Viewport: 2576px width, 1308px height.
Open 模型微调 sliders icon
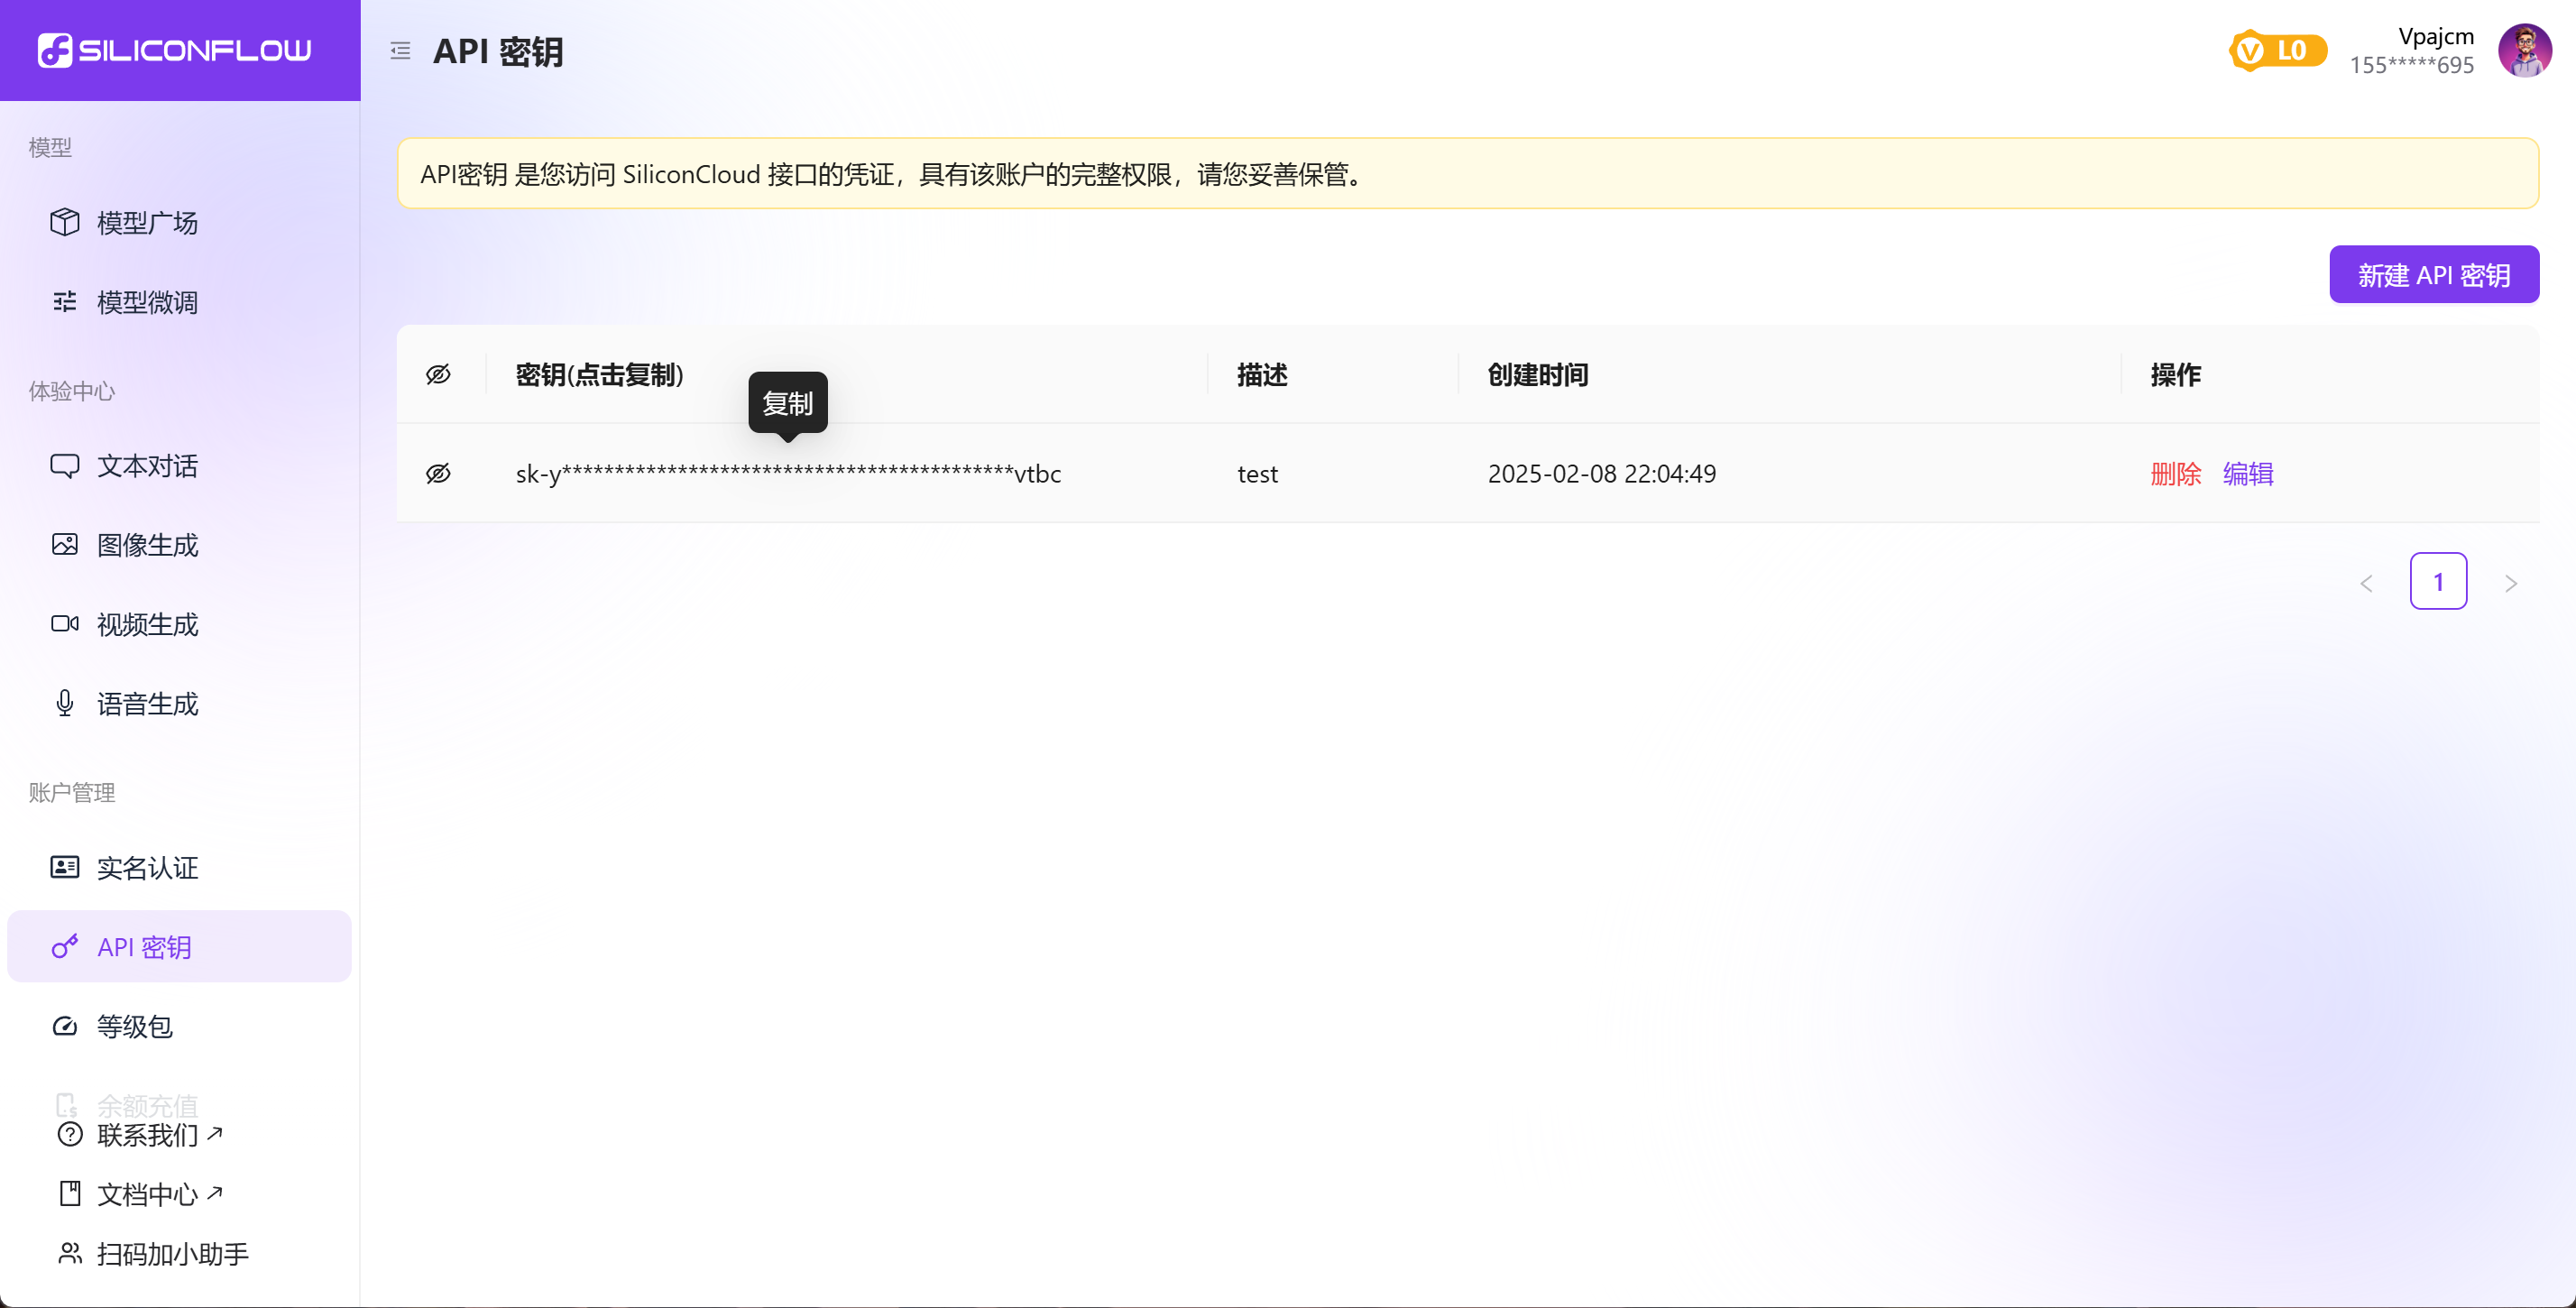[x=65, y=302]
